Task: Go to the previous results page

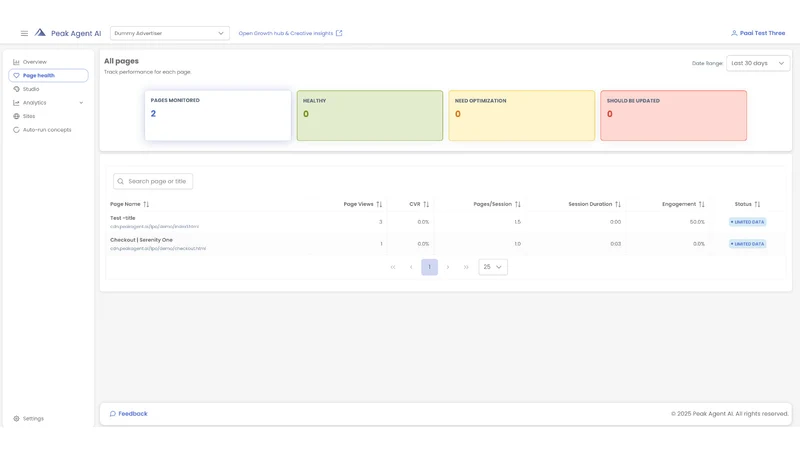Action: [x=411, y=267]
